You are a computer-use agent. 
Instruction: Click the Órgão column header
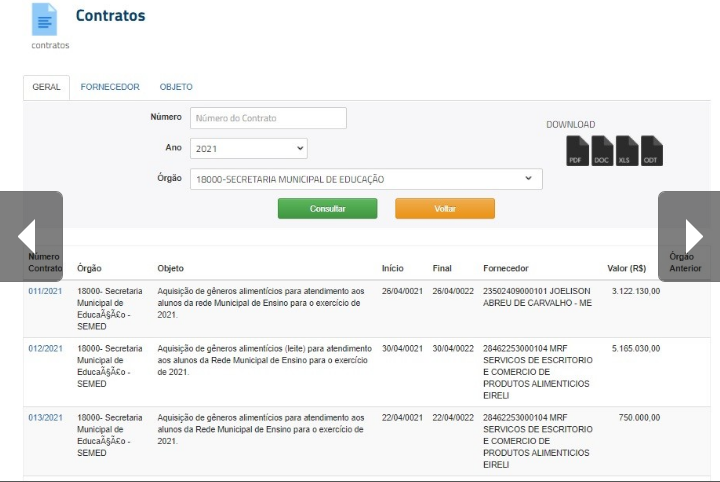tap(89, 269)
